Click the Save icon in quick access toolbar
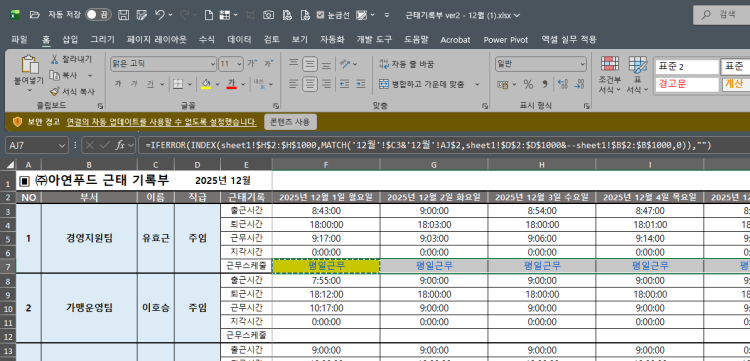Viewport: 750px width, 361px height. (x=123, y=15)
